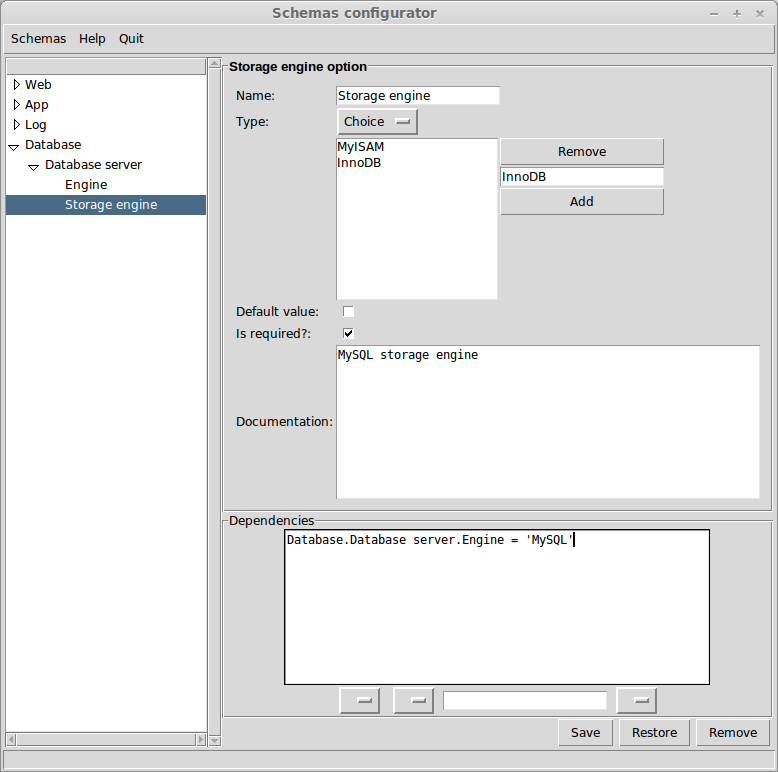The image size is (778, 772).
Task: Toggle the Default value checkbox
Action: [348, 312]
